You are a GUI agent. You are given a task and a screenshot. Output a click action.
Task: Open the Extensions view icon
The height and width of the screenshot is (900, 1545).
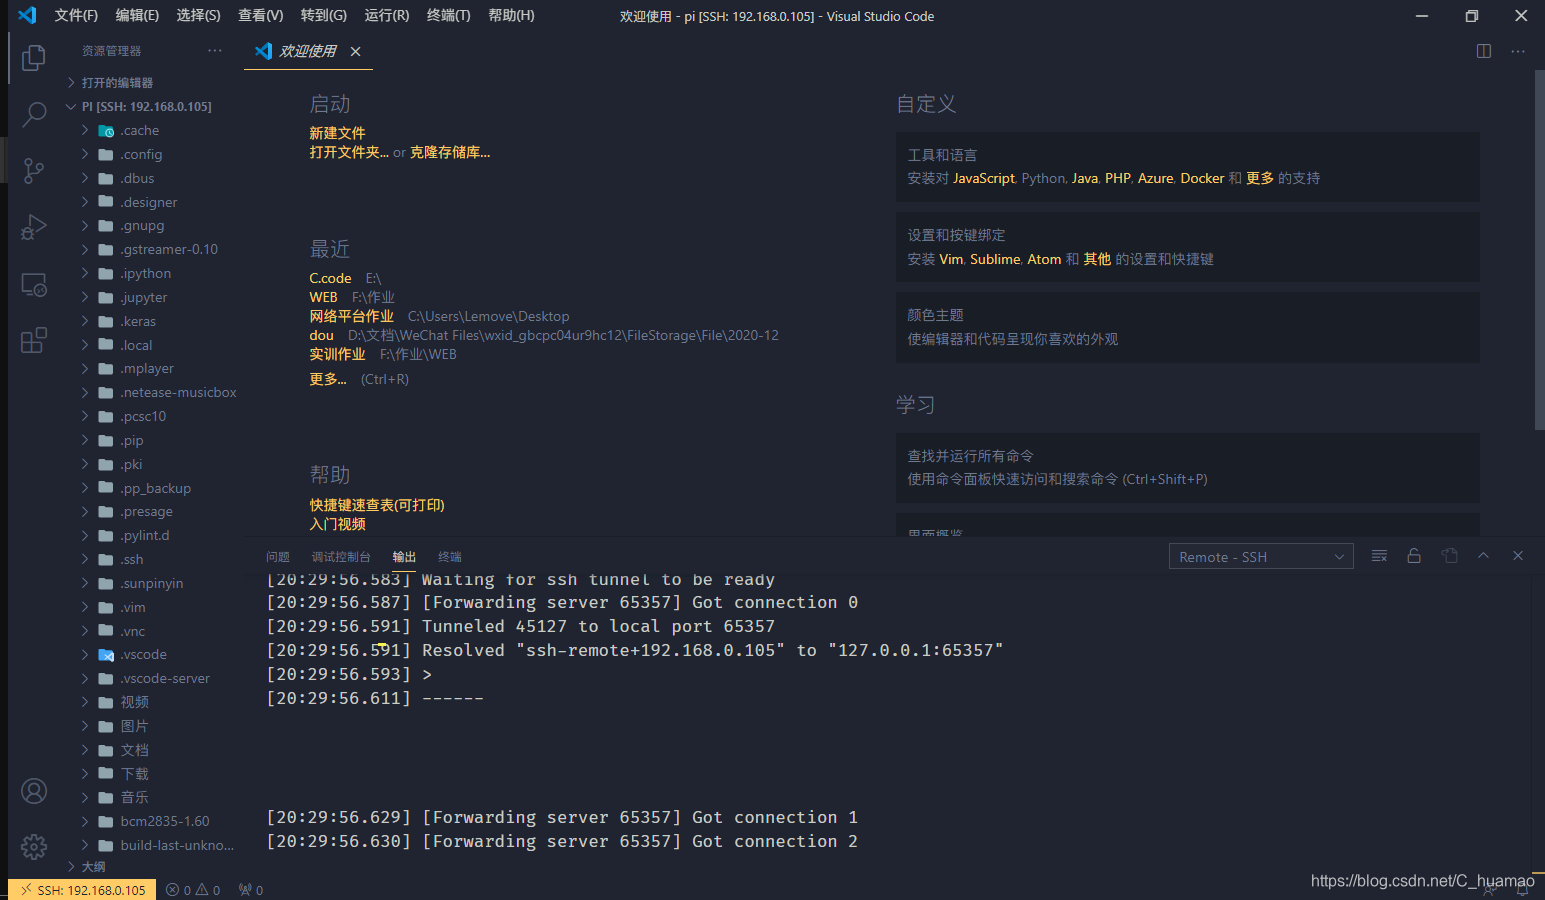click(33, 340)
